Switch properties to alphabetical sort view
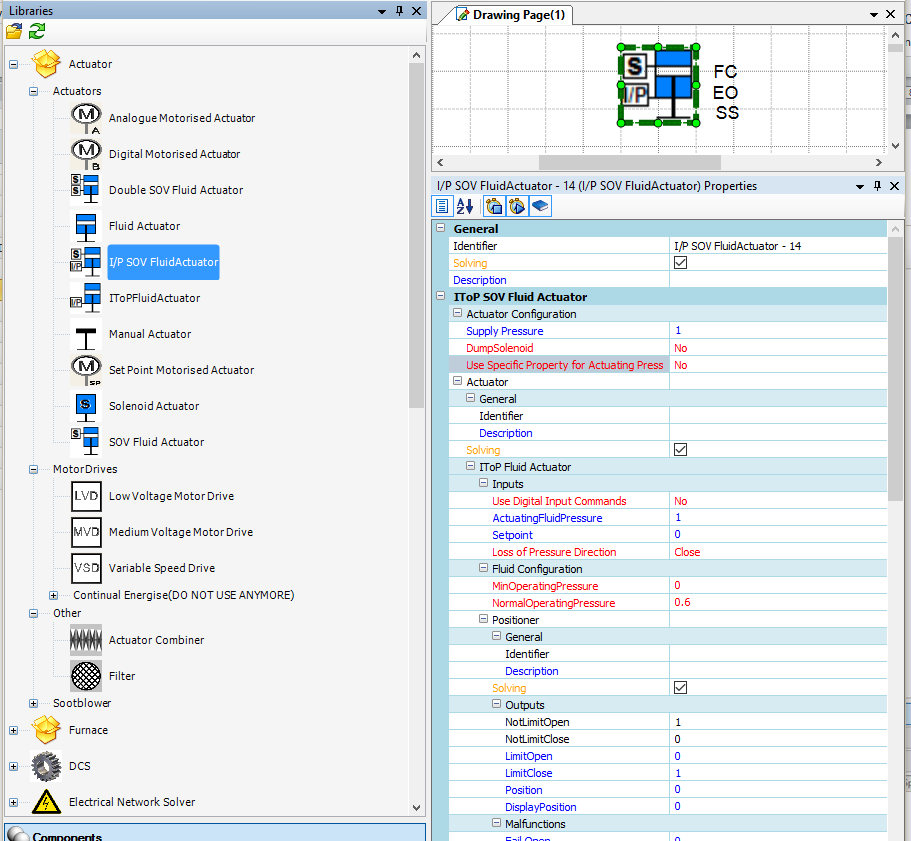 (465, 207)
